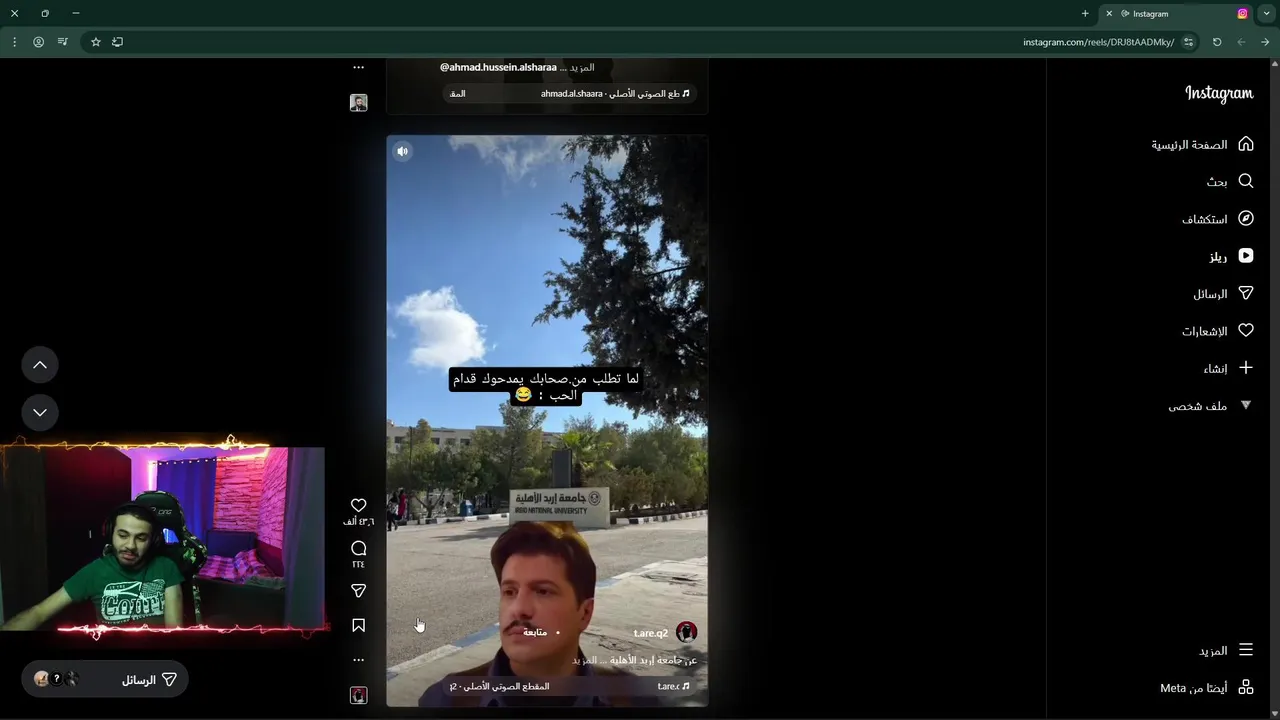
Task: Open the Explore compass in the sidebar
Action: point(1217,218)
